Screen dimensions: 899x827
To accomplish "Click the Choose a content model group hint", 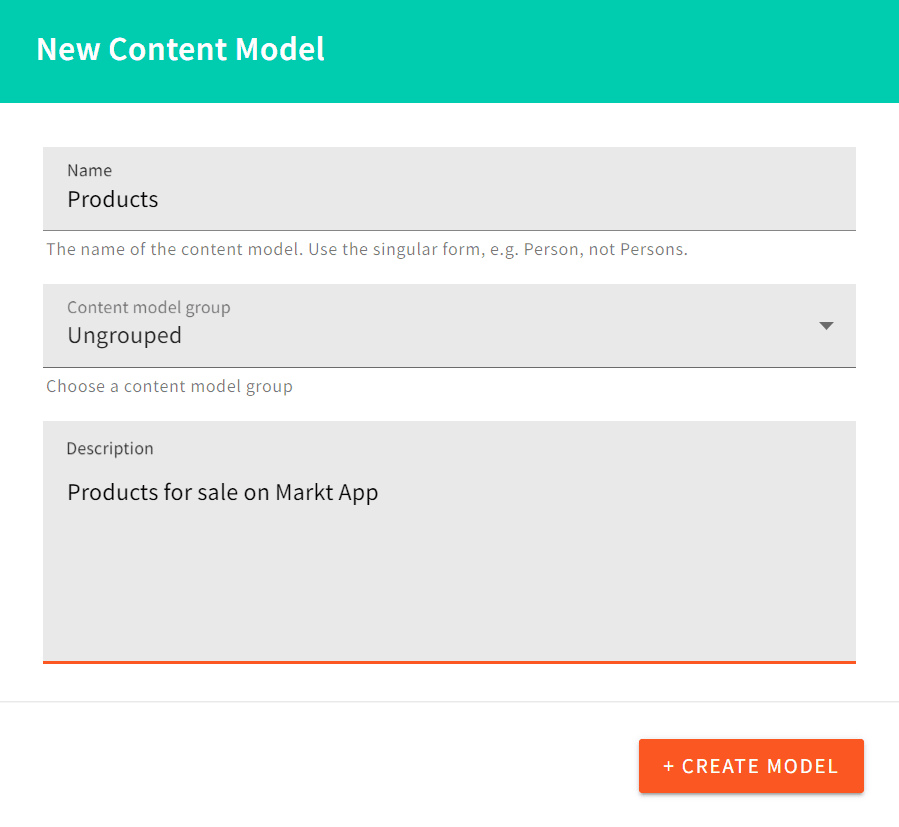I will pos(169,386).
